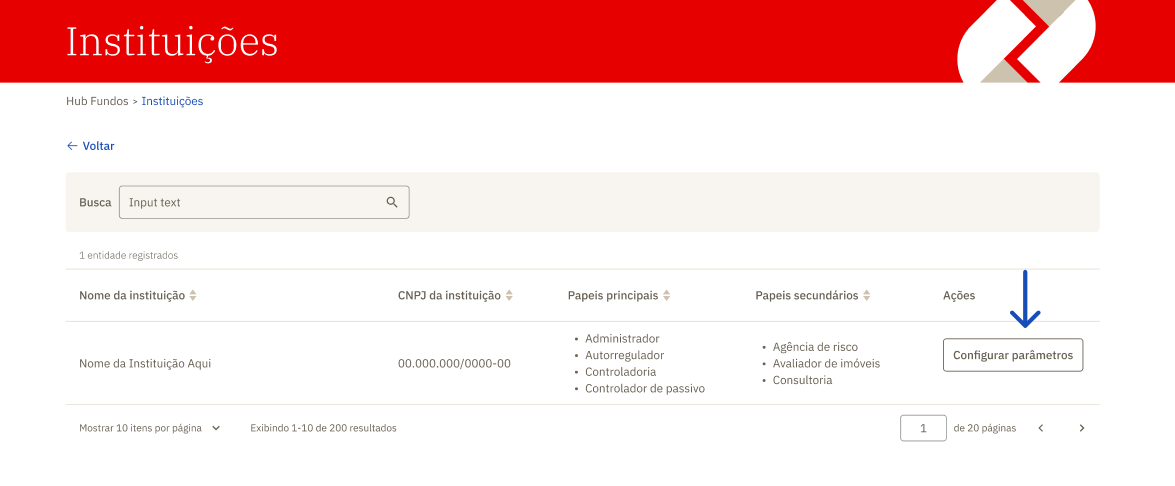
Task: Click the Consultoria role entry
Action: (x=802, y=380)
